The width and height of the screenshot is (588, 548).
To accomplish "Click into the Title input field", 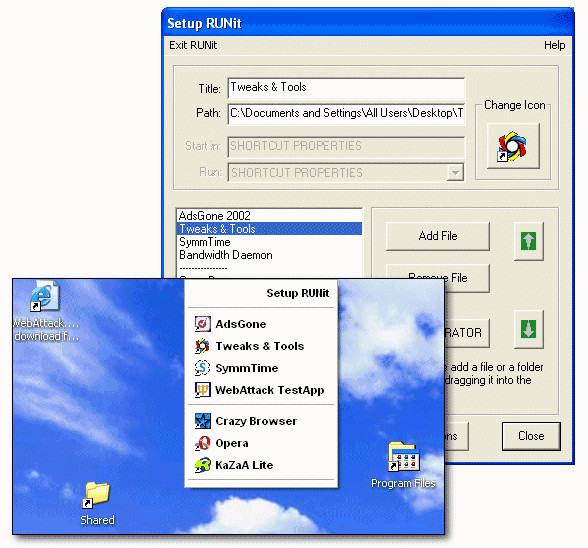I will click(x=346, y=88).
